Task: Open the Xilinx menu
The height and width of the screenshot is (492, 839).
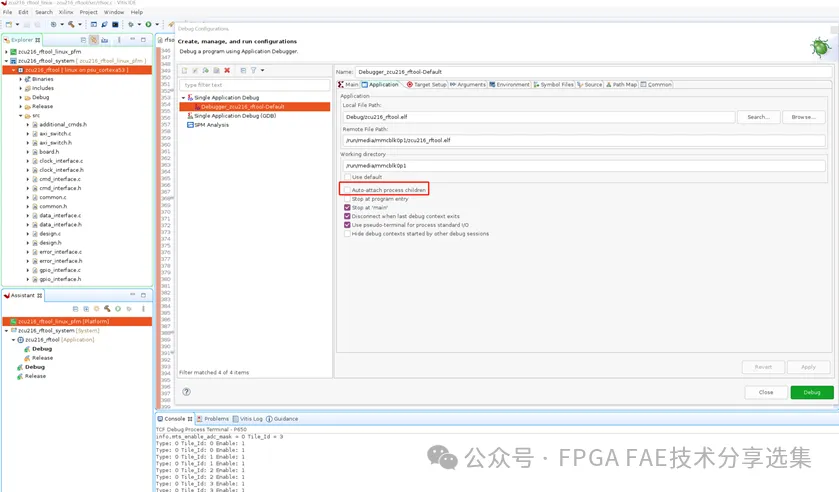Action: coord(66,12)
